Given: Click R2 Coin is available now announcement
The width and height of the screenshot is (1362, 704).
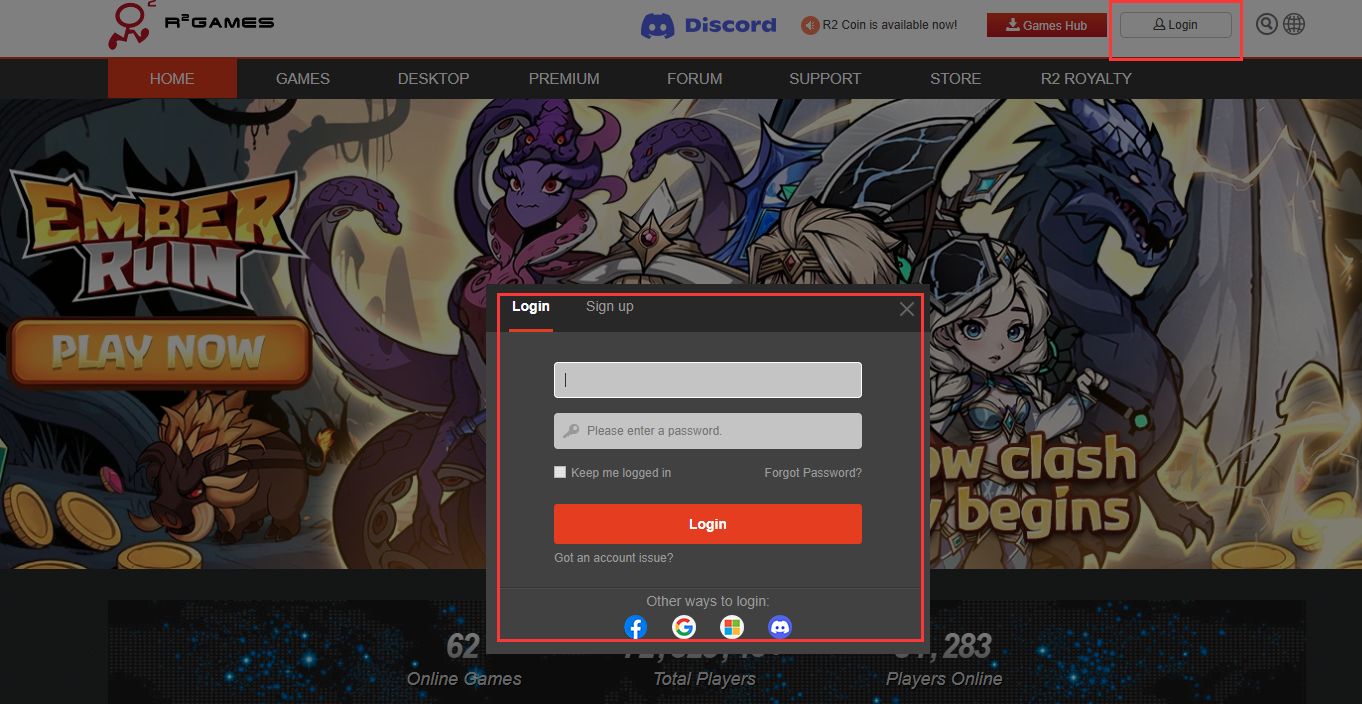Looking at the screenshot, I should pyautogui.click(x=880, y=25).
